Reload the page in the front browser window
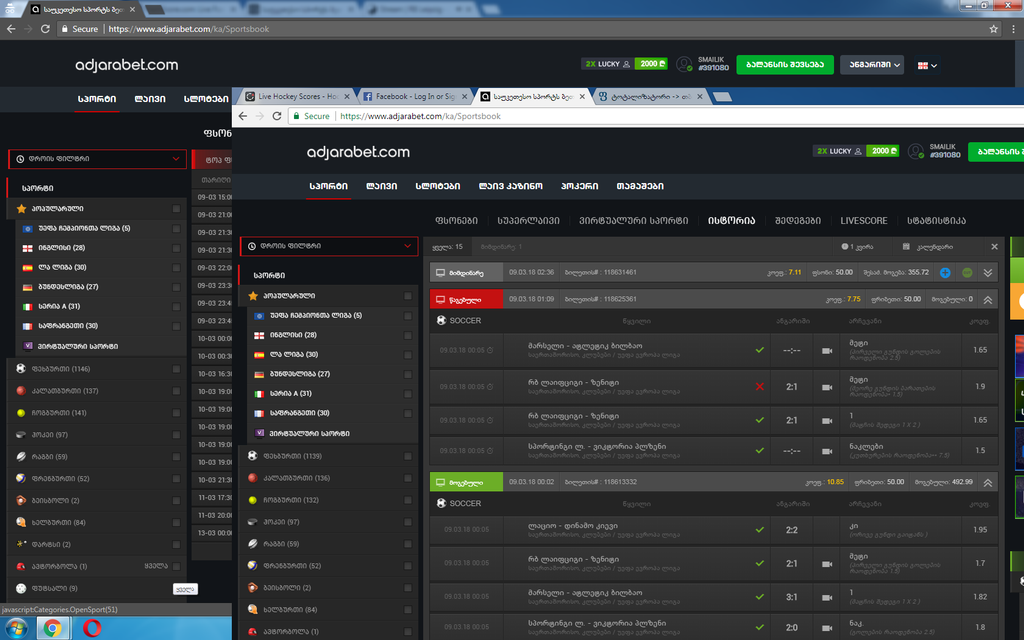Viewport: 1024px width, 640px height. click(x=277, y=116)
